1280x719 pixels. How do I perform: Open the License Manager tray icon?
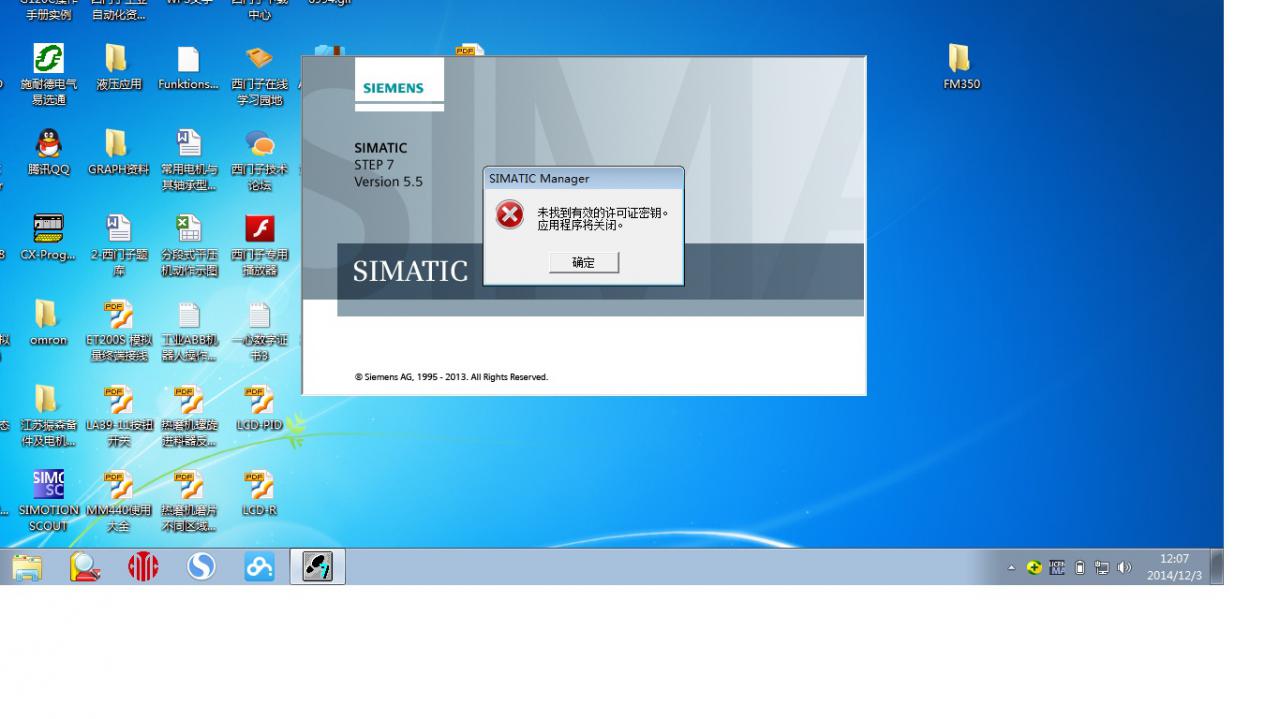coord(1057,568)
